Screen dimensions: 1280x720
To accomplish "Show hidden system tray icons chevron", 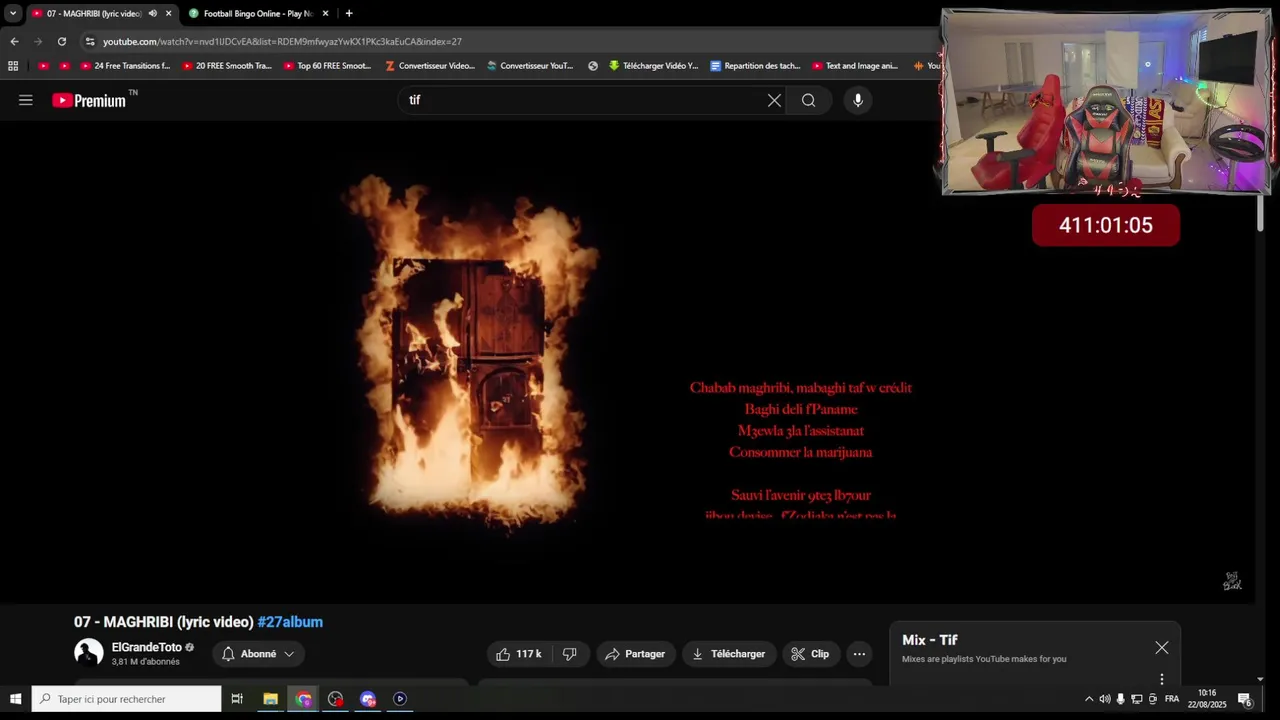I will click(x=1089, y=699).
